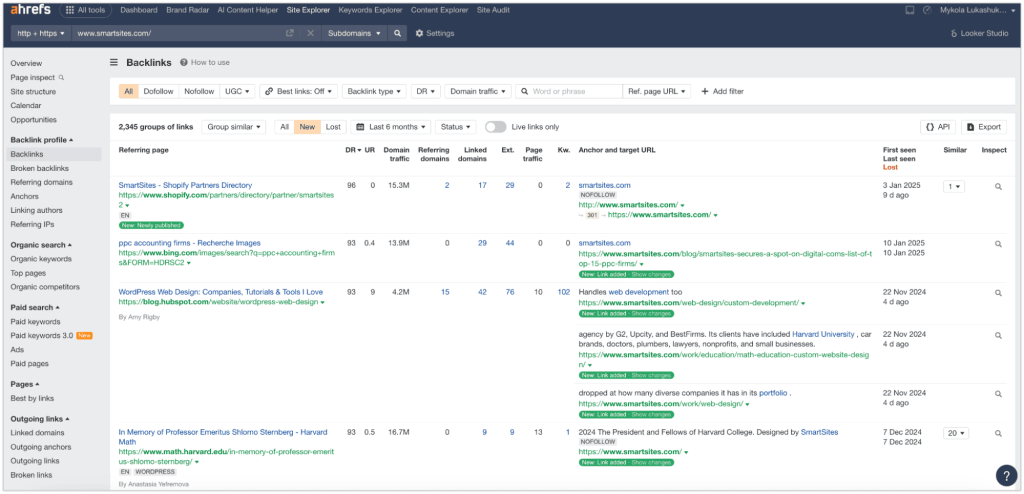Screen dimensions: 1024x494
Task: Open Content Explorer
Action: [x=440, y=10]
